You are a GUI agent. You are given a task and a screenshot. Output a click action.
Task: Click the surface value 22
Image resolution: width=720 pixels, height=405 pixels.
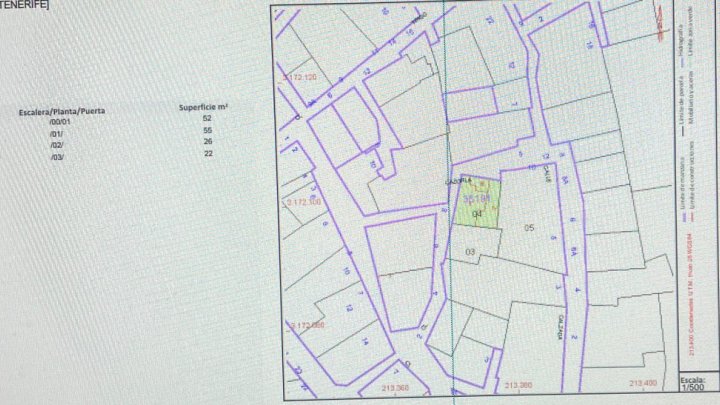tap(208, 153)
